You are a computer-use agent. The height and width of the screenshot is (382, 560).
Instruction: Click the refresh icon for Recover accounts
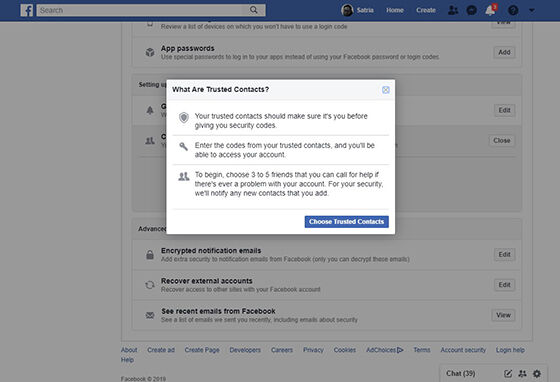pyautogui.click(x=150, y=285)
